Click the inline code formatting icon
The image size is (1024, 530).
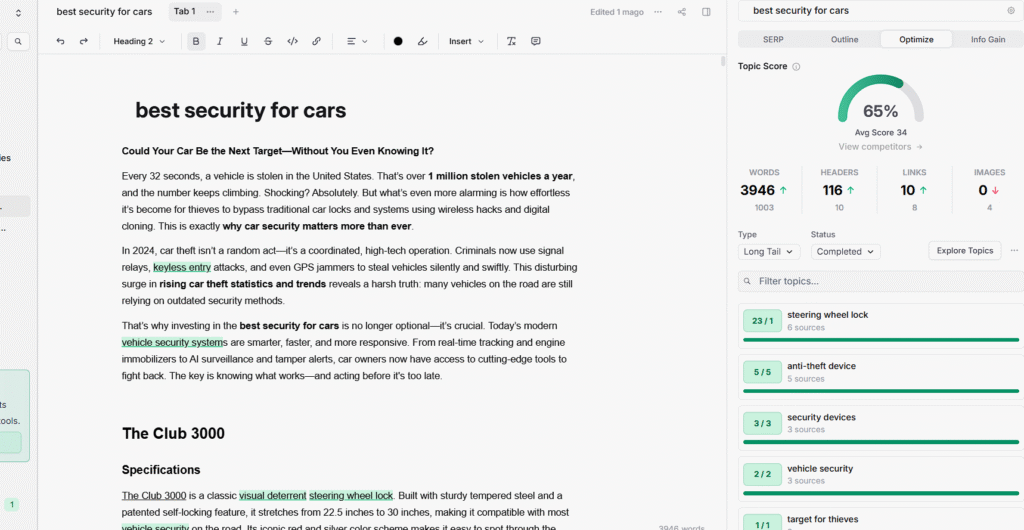(x=292, y=42)
